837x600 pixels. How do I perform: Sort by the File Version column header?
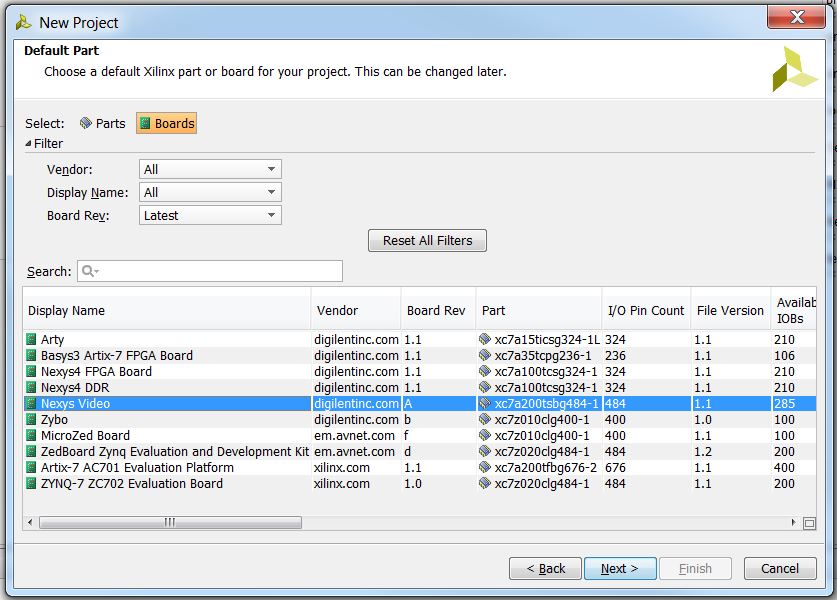731,311
